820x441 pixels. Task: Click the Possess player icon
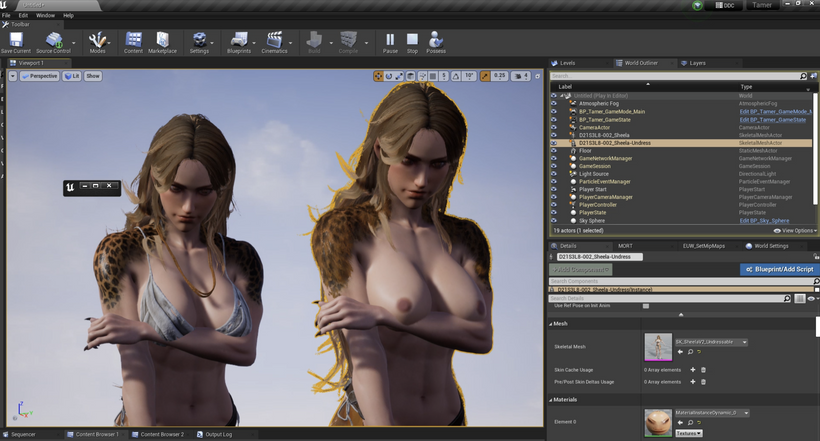tap(436, 41)
